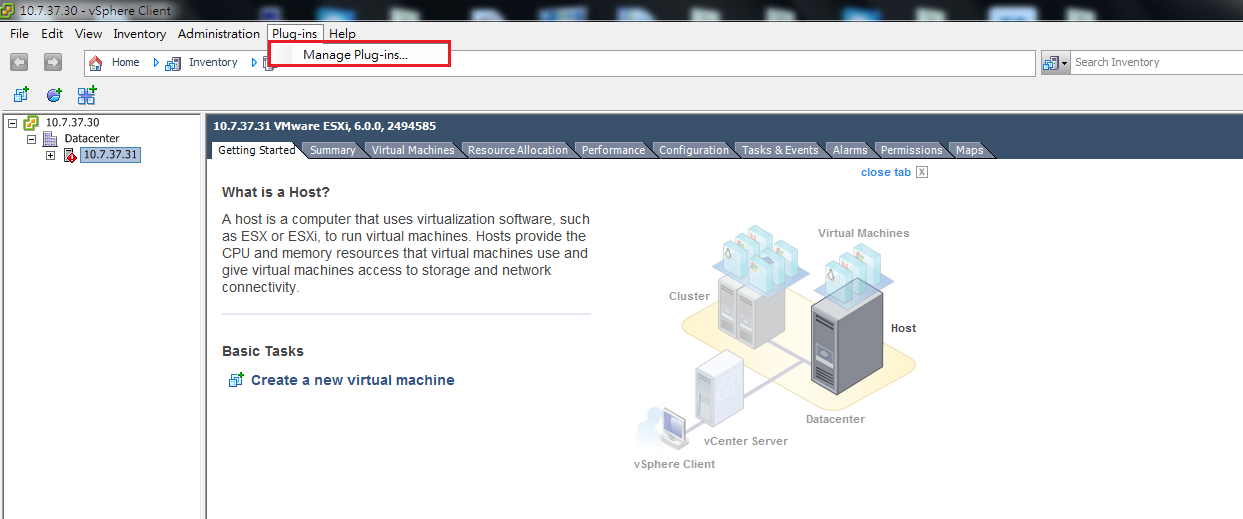Collapse the 10.7.37.30 root tree node
The image size is (1243, 519).
tap(13, 123)
